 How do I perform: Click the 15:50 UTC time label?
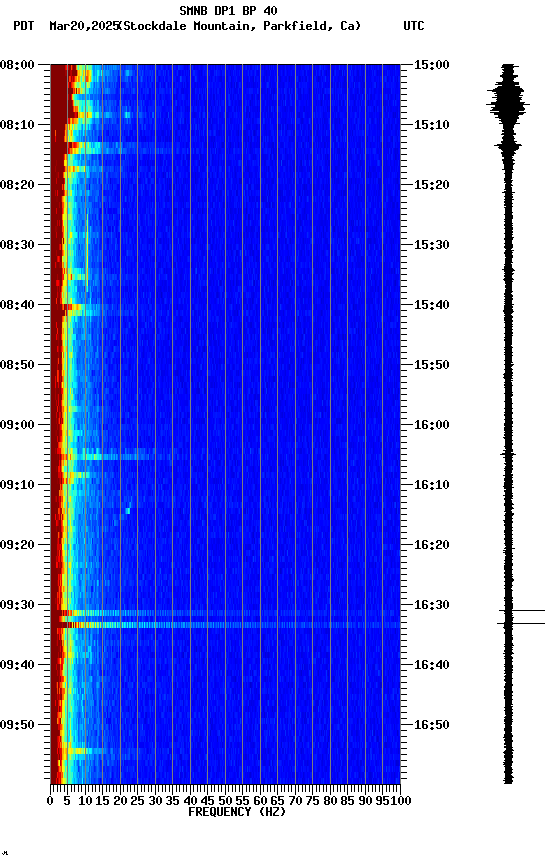(x=432, y=365)
